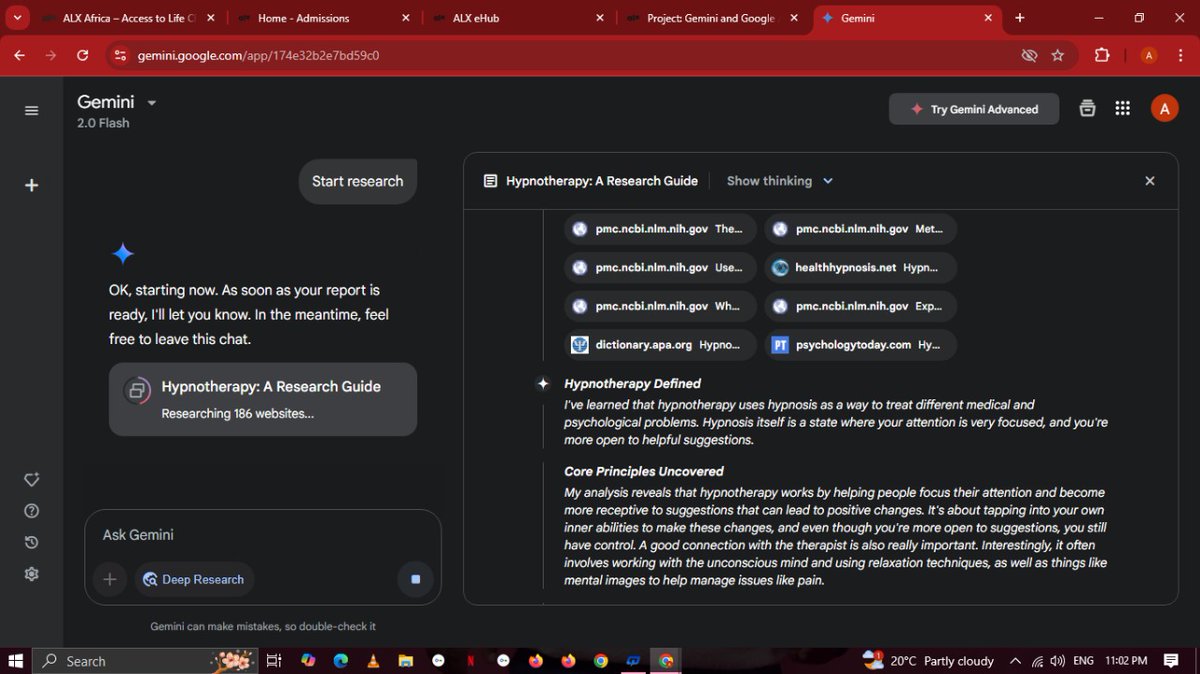Open Task View on taskbar
Viewport: 1200px width, 674px height.
(x=274, y=660)
